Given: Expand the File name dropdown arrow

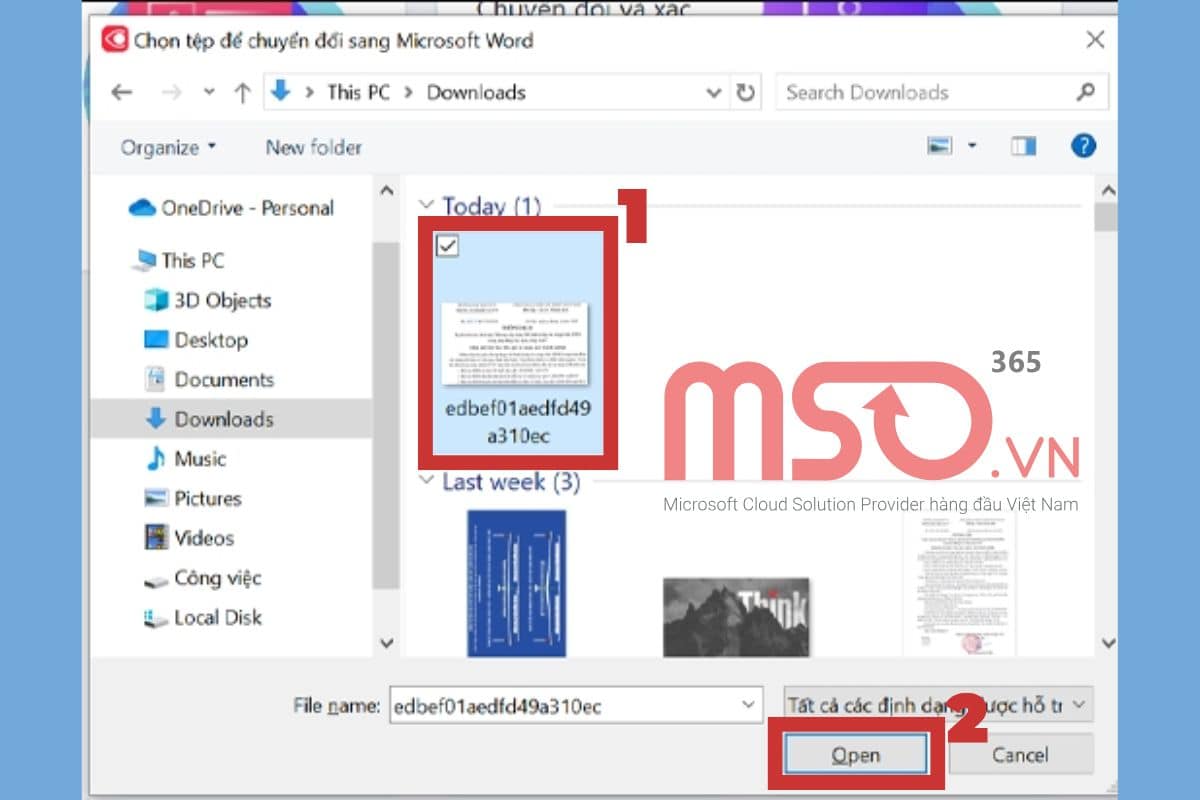Looking at the screenshot, I should tap(749, 705).
